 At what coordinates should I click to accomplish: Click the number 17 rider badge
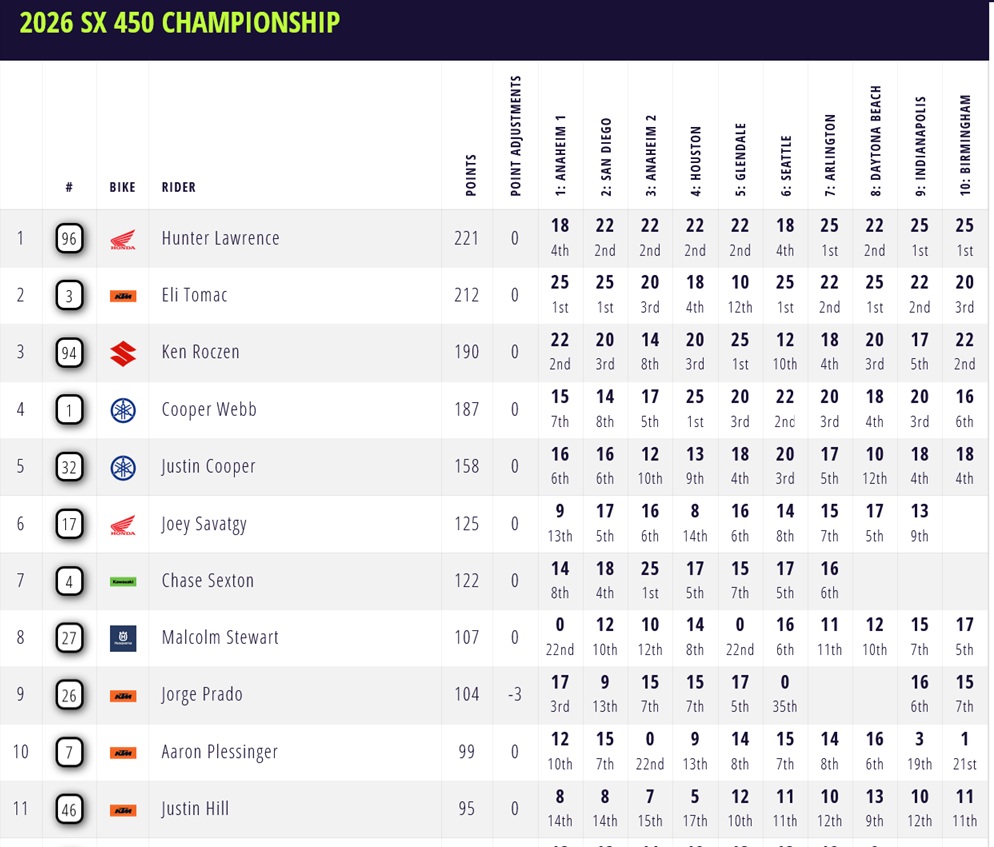coord(69,524)
